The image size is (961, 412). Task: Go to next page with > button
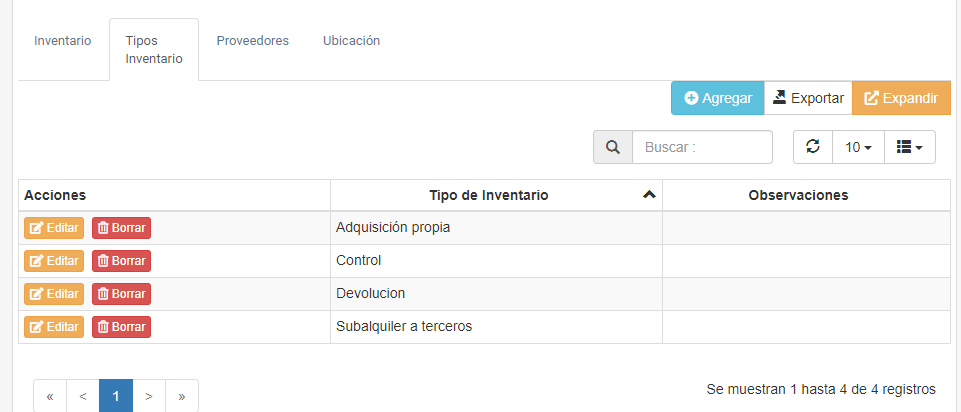pos(149,396)
